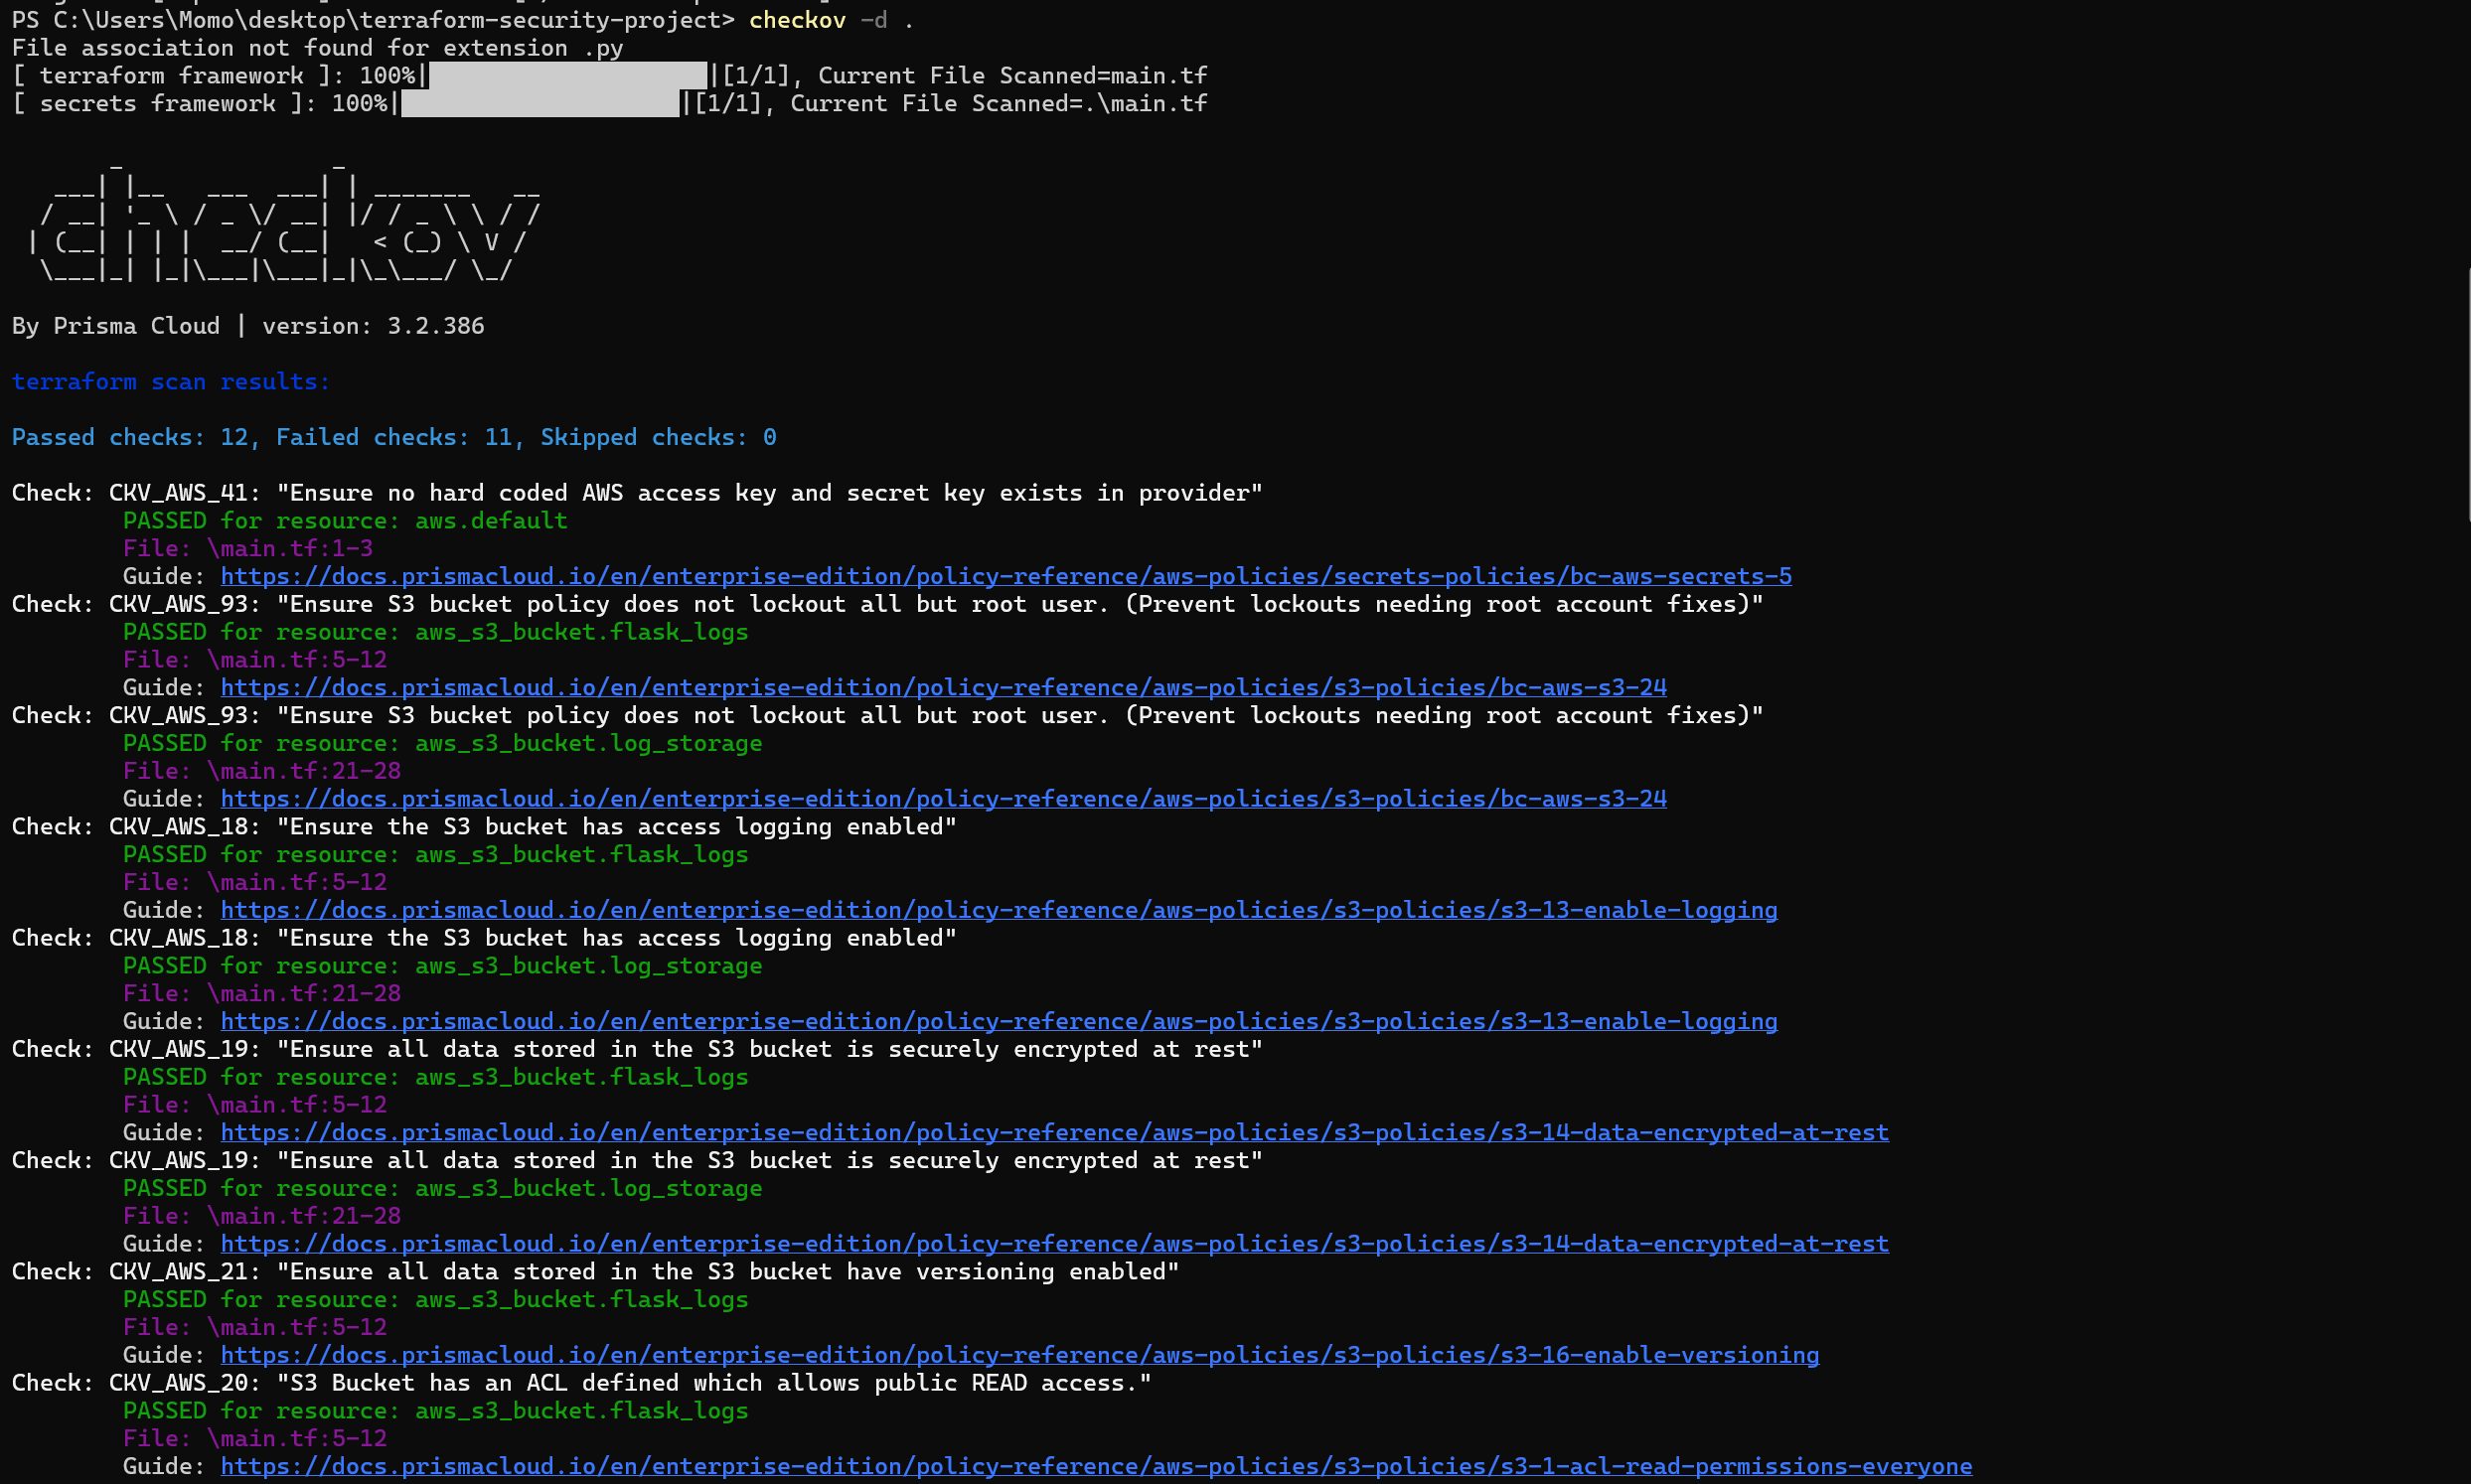Open bc-aws-s3-24 guide link for flask_logs
2471x1484 pixels.
(x=943, y=688)
